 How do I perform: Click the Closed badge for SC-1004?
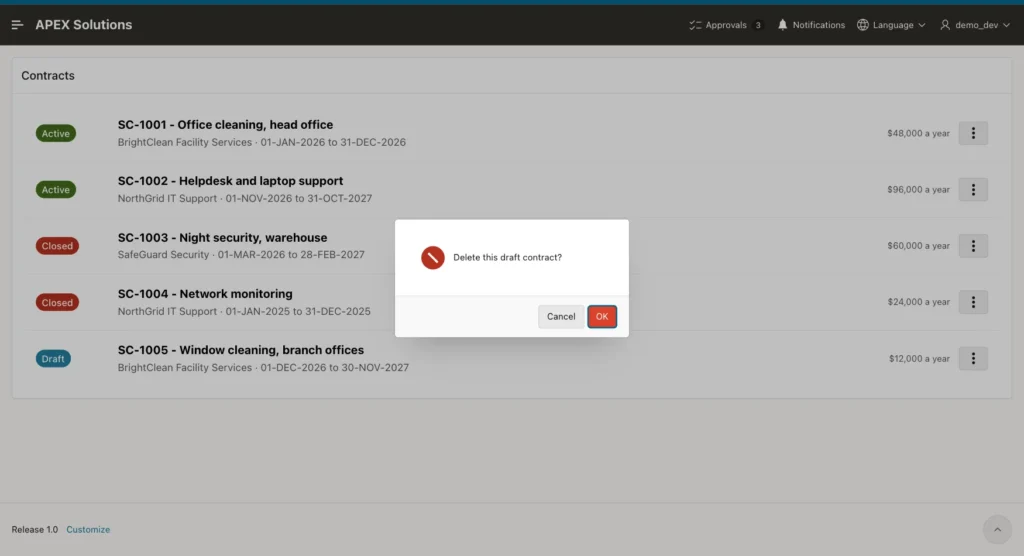click(57, 303)
